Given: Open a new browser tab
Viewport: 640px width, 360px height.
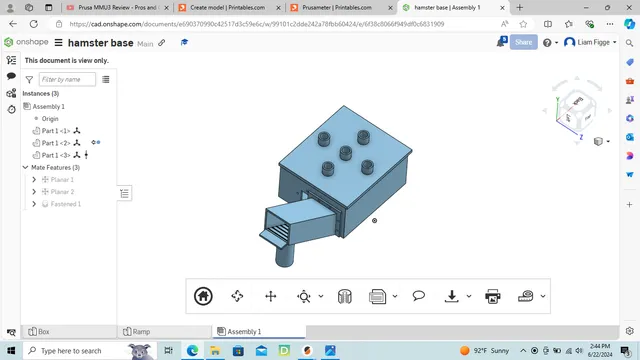Looking at the screenshot, I should click(x=520, y=8).
